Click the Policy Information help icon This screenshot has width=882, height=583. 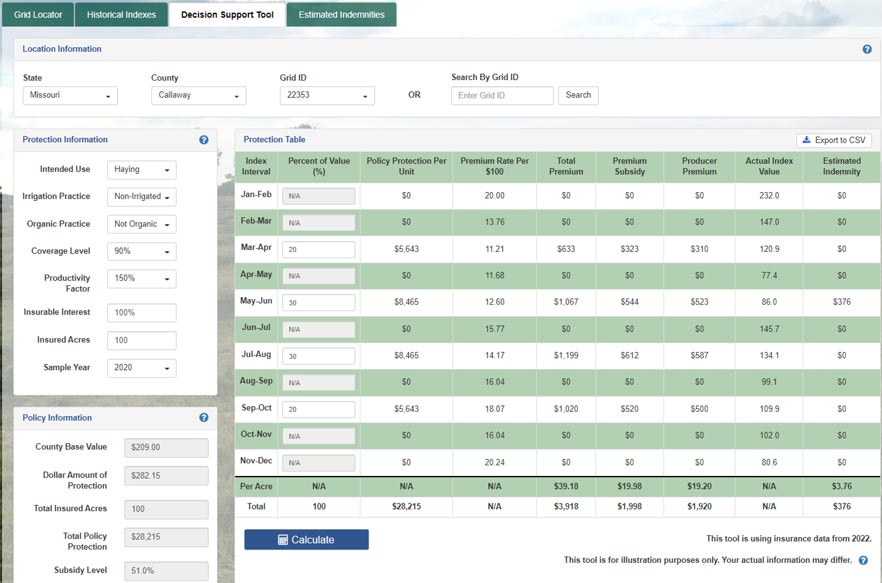pyautogui.click(x=204, y=418)
